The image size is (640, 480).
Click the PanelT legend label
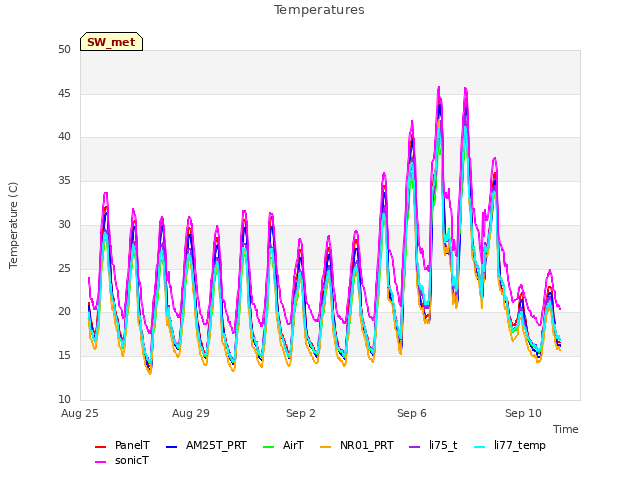click(132, 445)
